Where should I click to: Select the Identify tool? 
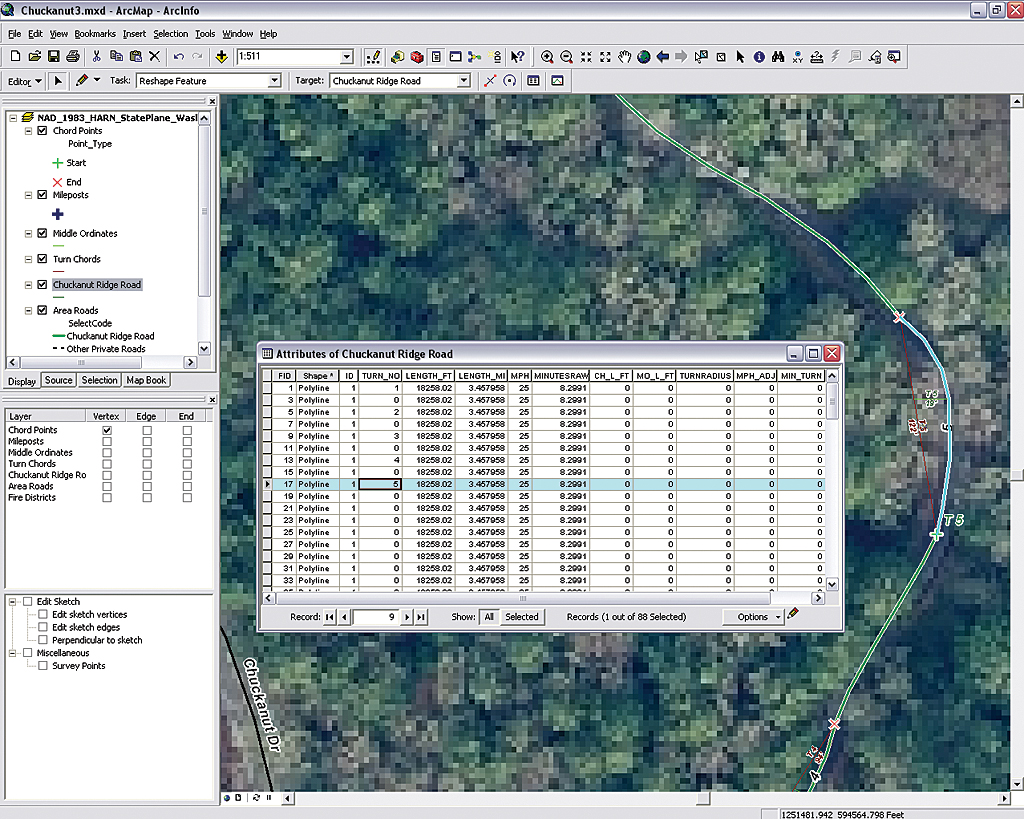pos(759,57)
